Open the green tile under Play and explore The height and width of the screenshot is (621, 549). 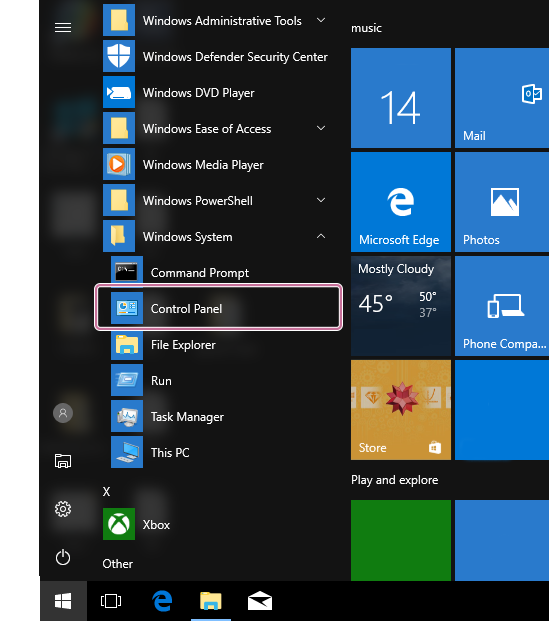pyautogui.click(x=401, y=540)
